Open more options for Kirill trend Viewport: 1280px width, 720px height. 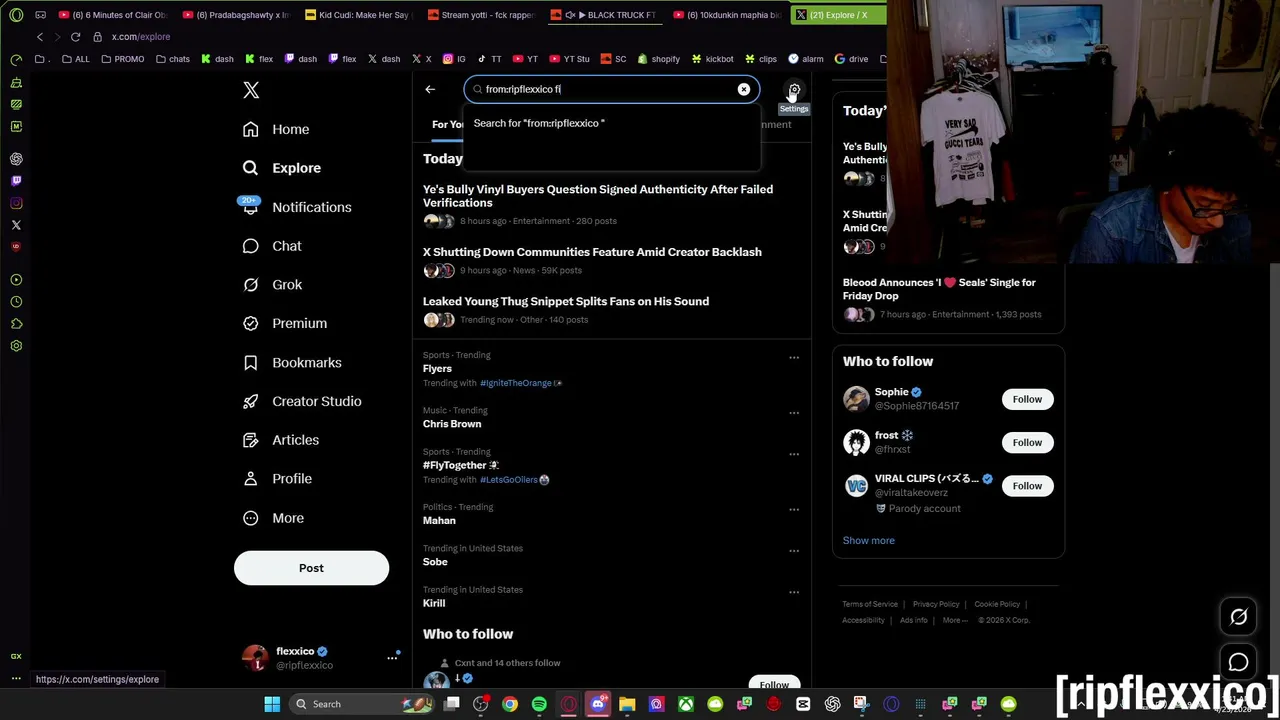[x=794, y=592]
